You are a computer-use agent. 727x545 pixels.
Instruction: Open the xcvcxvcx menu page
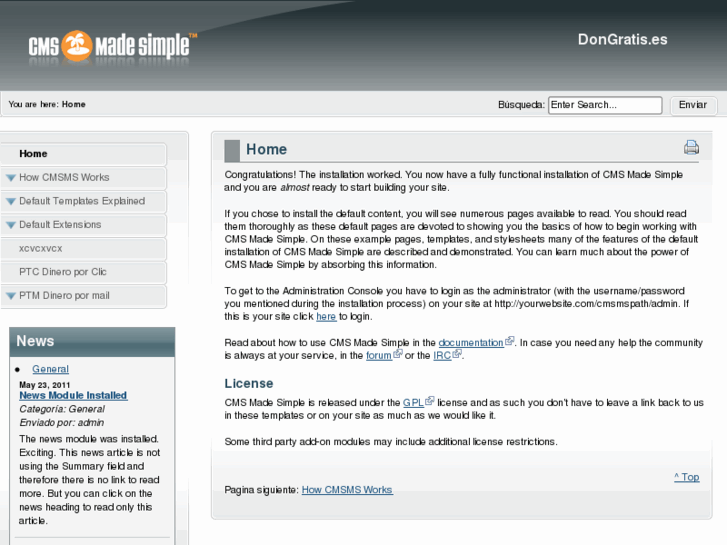[83, 249]
